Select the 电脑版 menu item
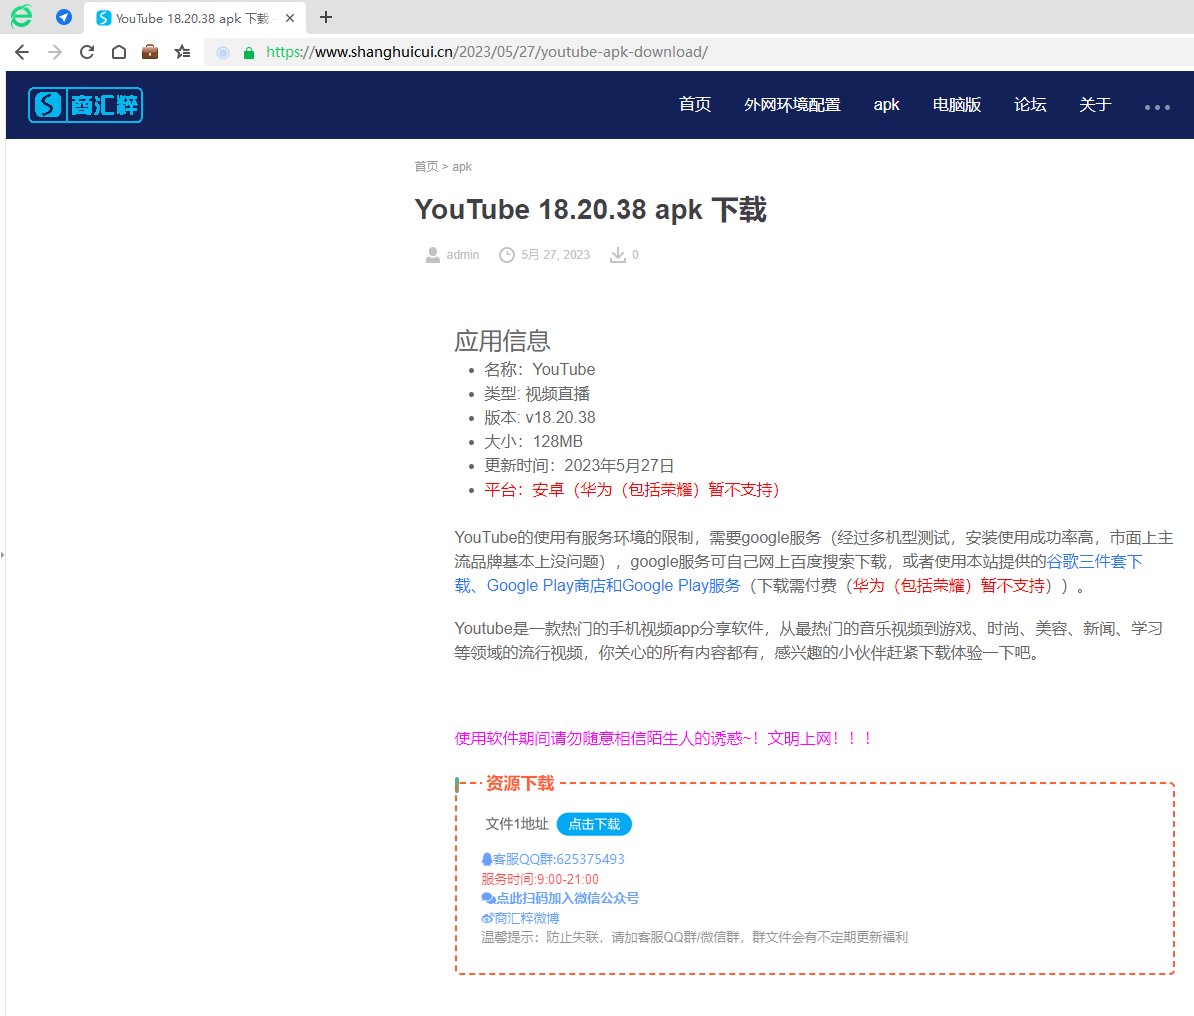This screenshot has width=1194, height=1016. coord(956,104)
